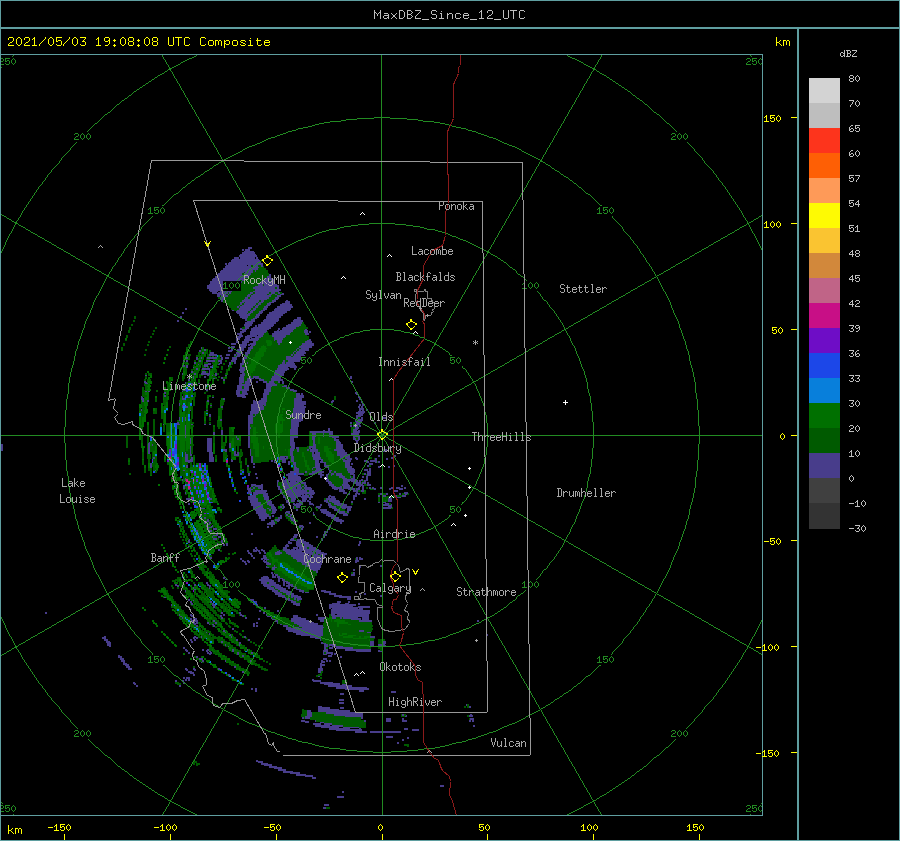The image size is (900, 841).
Task: Click the yellow diamond marker near Cochrane
Action: click(x=343, y=578)
